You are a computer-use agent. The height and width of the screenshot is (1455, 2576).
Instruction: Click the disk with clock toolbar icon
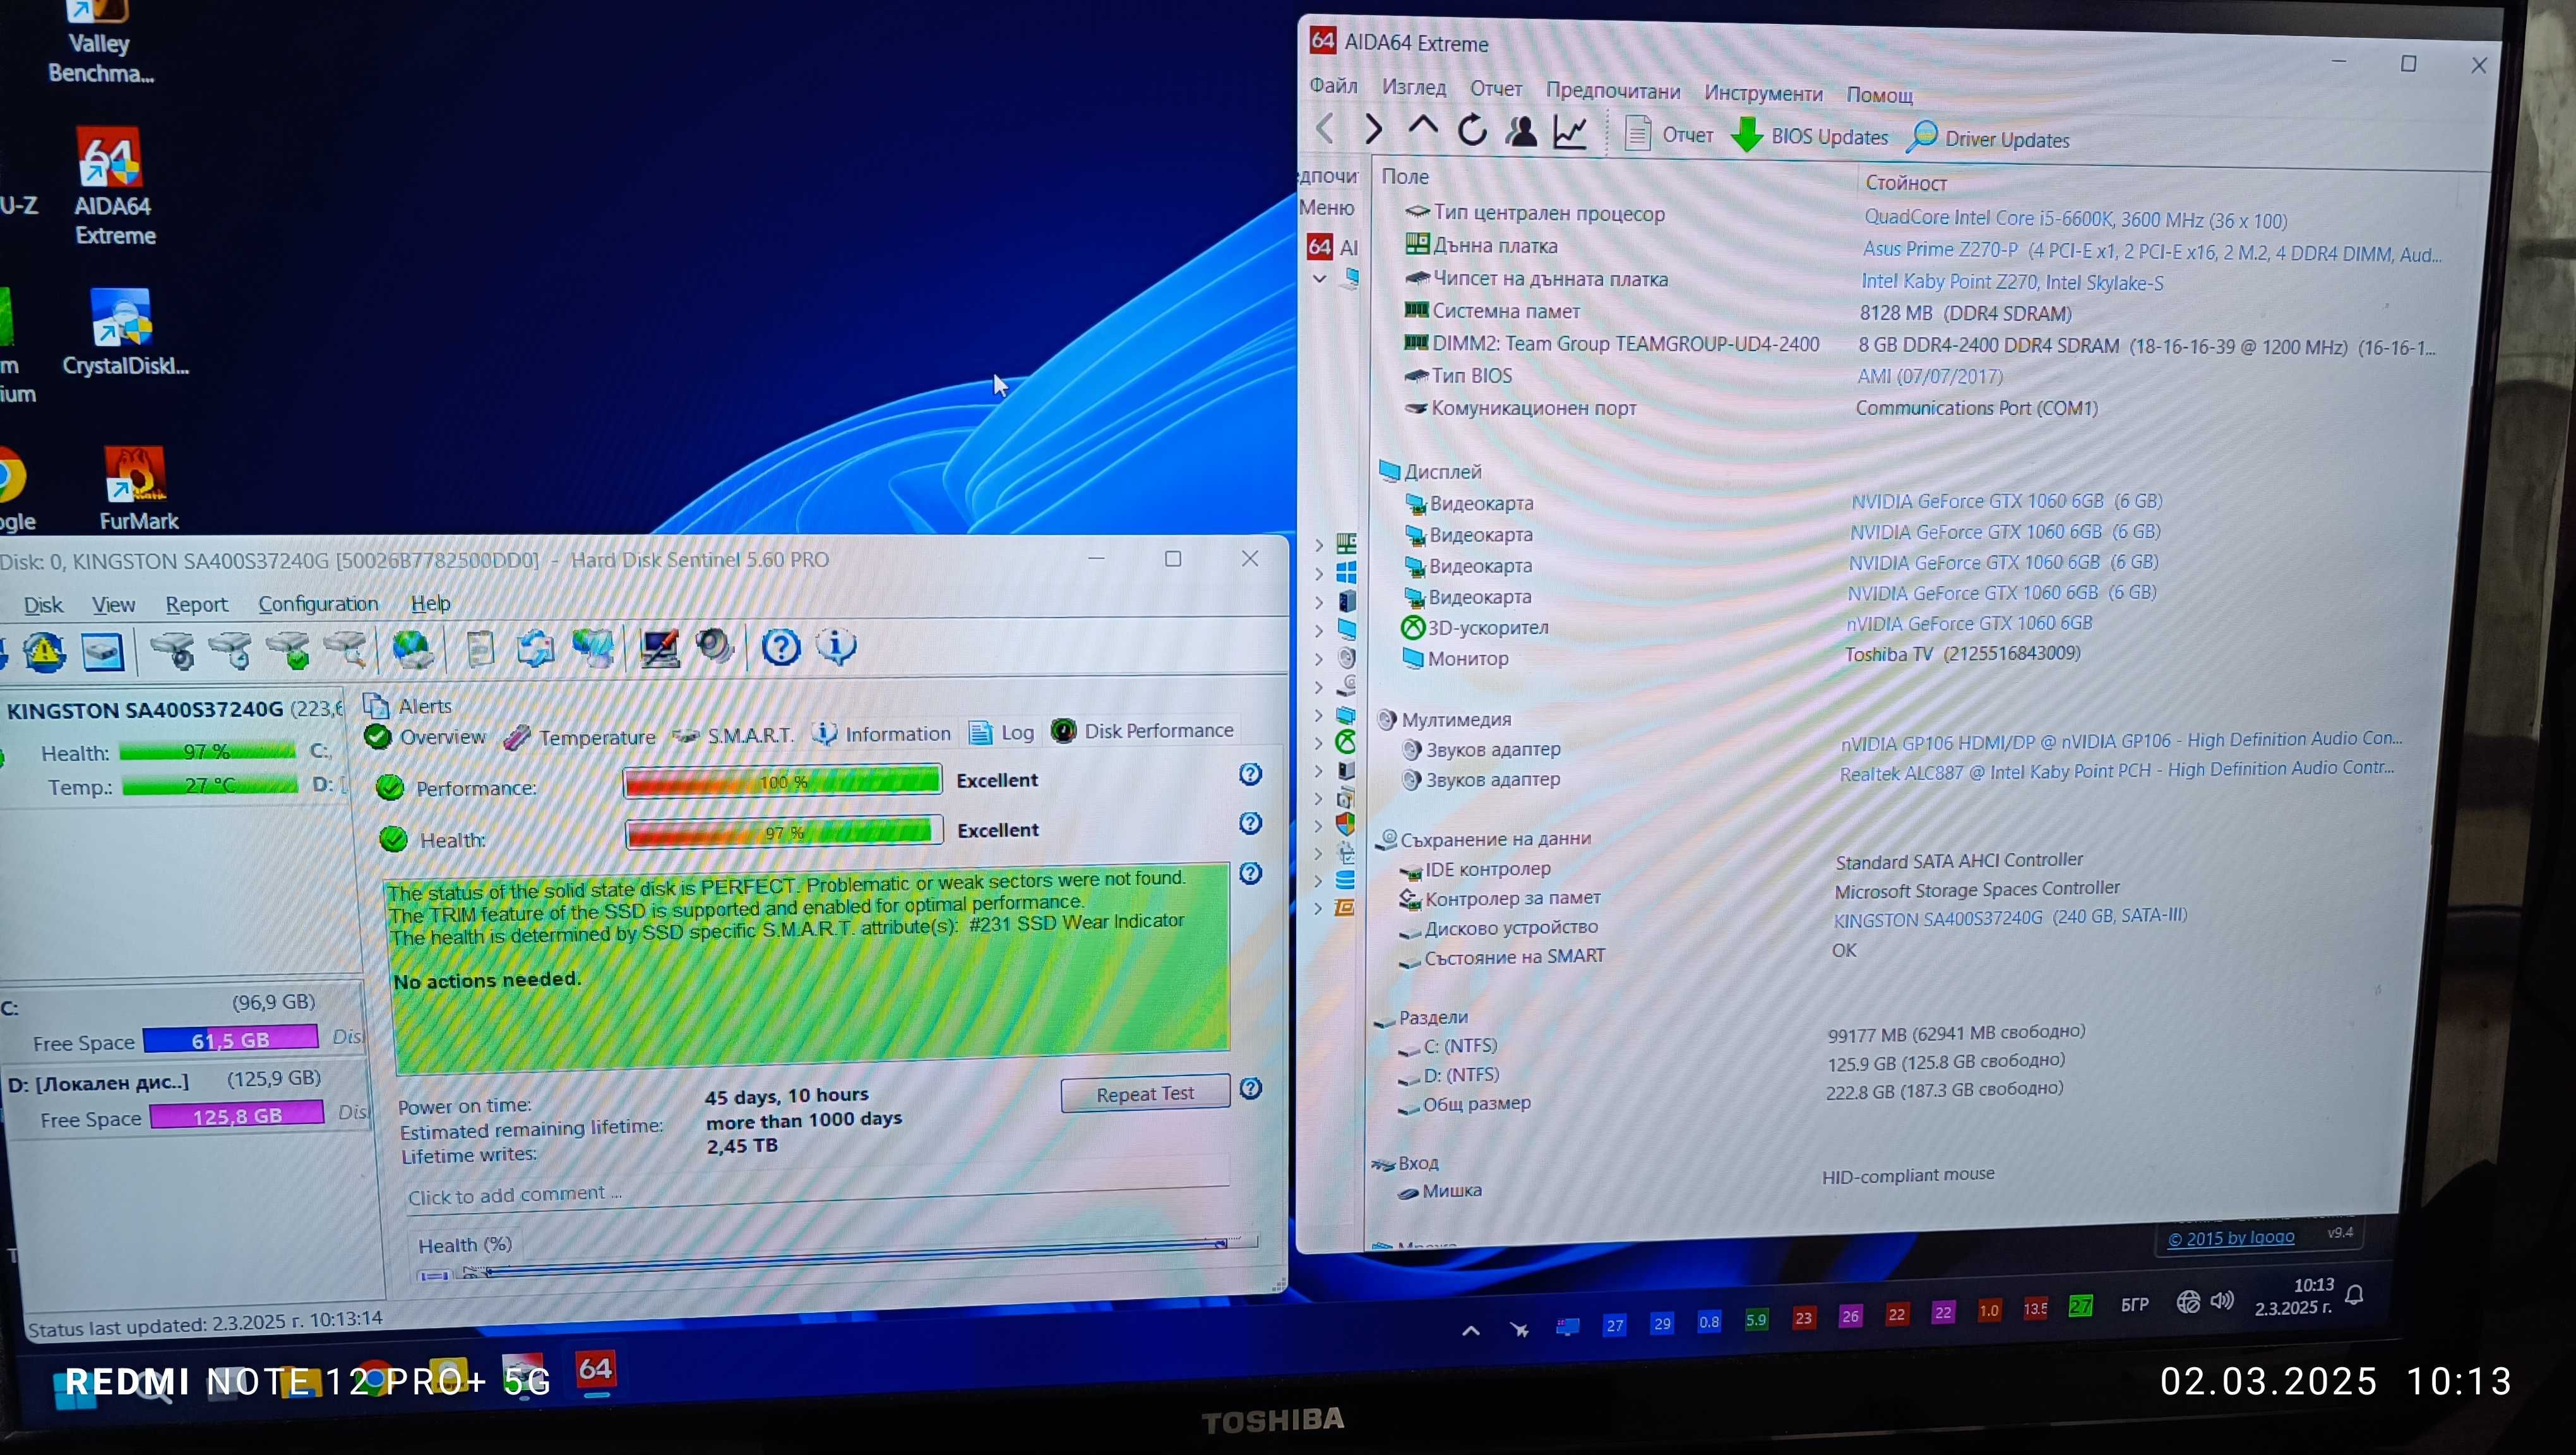(230, 650)
